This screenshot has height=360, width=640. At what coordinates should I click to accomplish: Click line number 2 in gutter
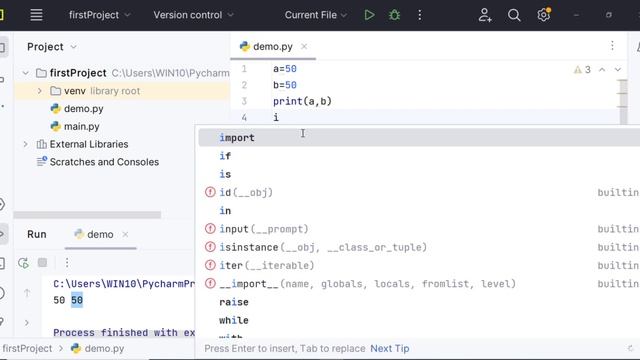click(x=244, y=85)
